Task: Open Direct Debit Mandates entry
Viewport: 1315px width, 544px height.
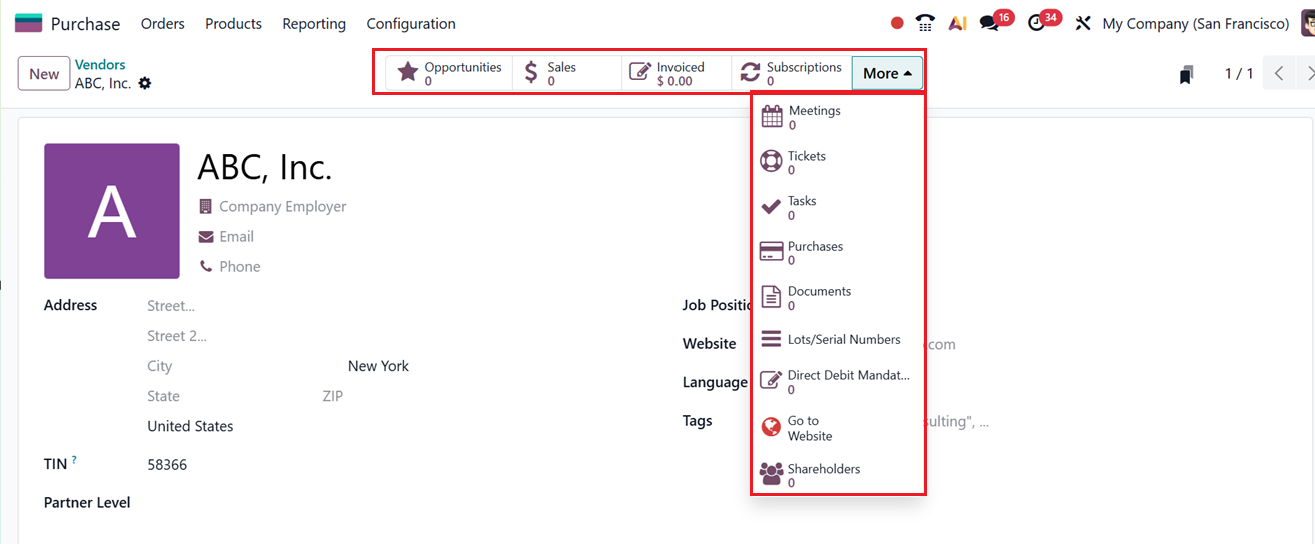Action: pyautogui.click(x=838, y=382)
